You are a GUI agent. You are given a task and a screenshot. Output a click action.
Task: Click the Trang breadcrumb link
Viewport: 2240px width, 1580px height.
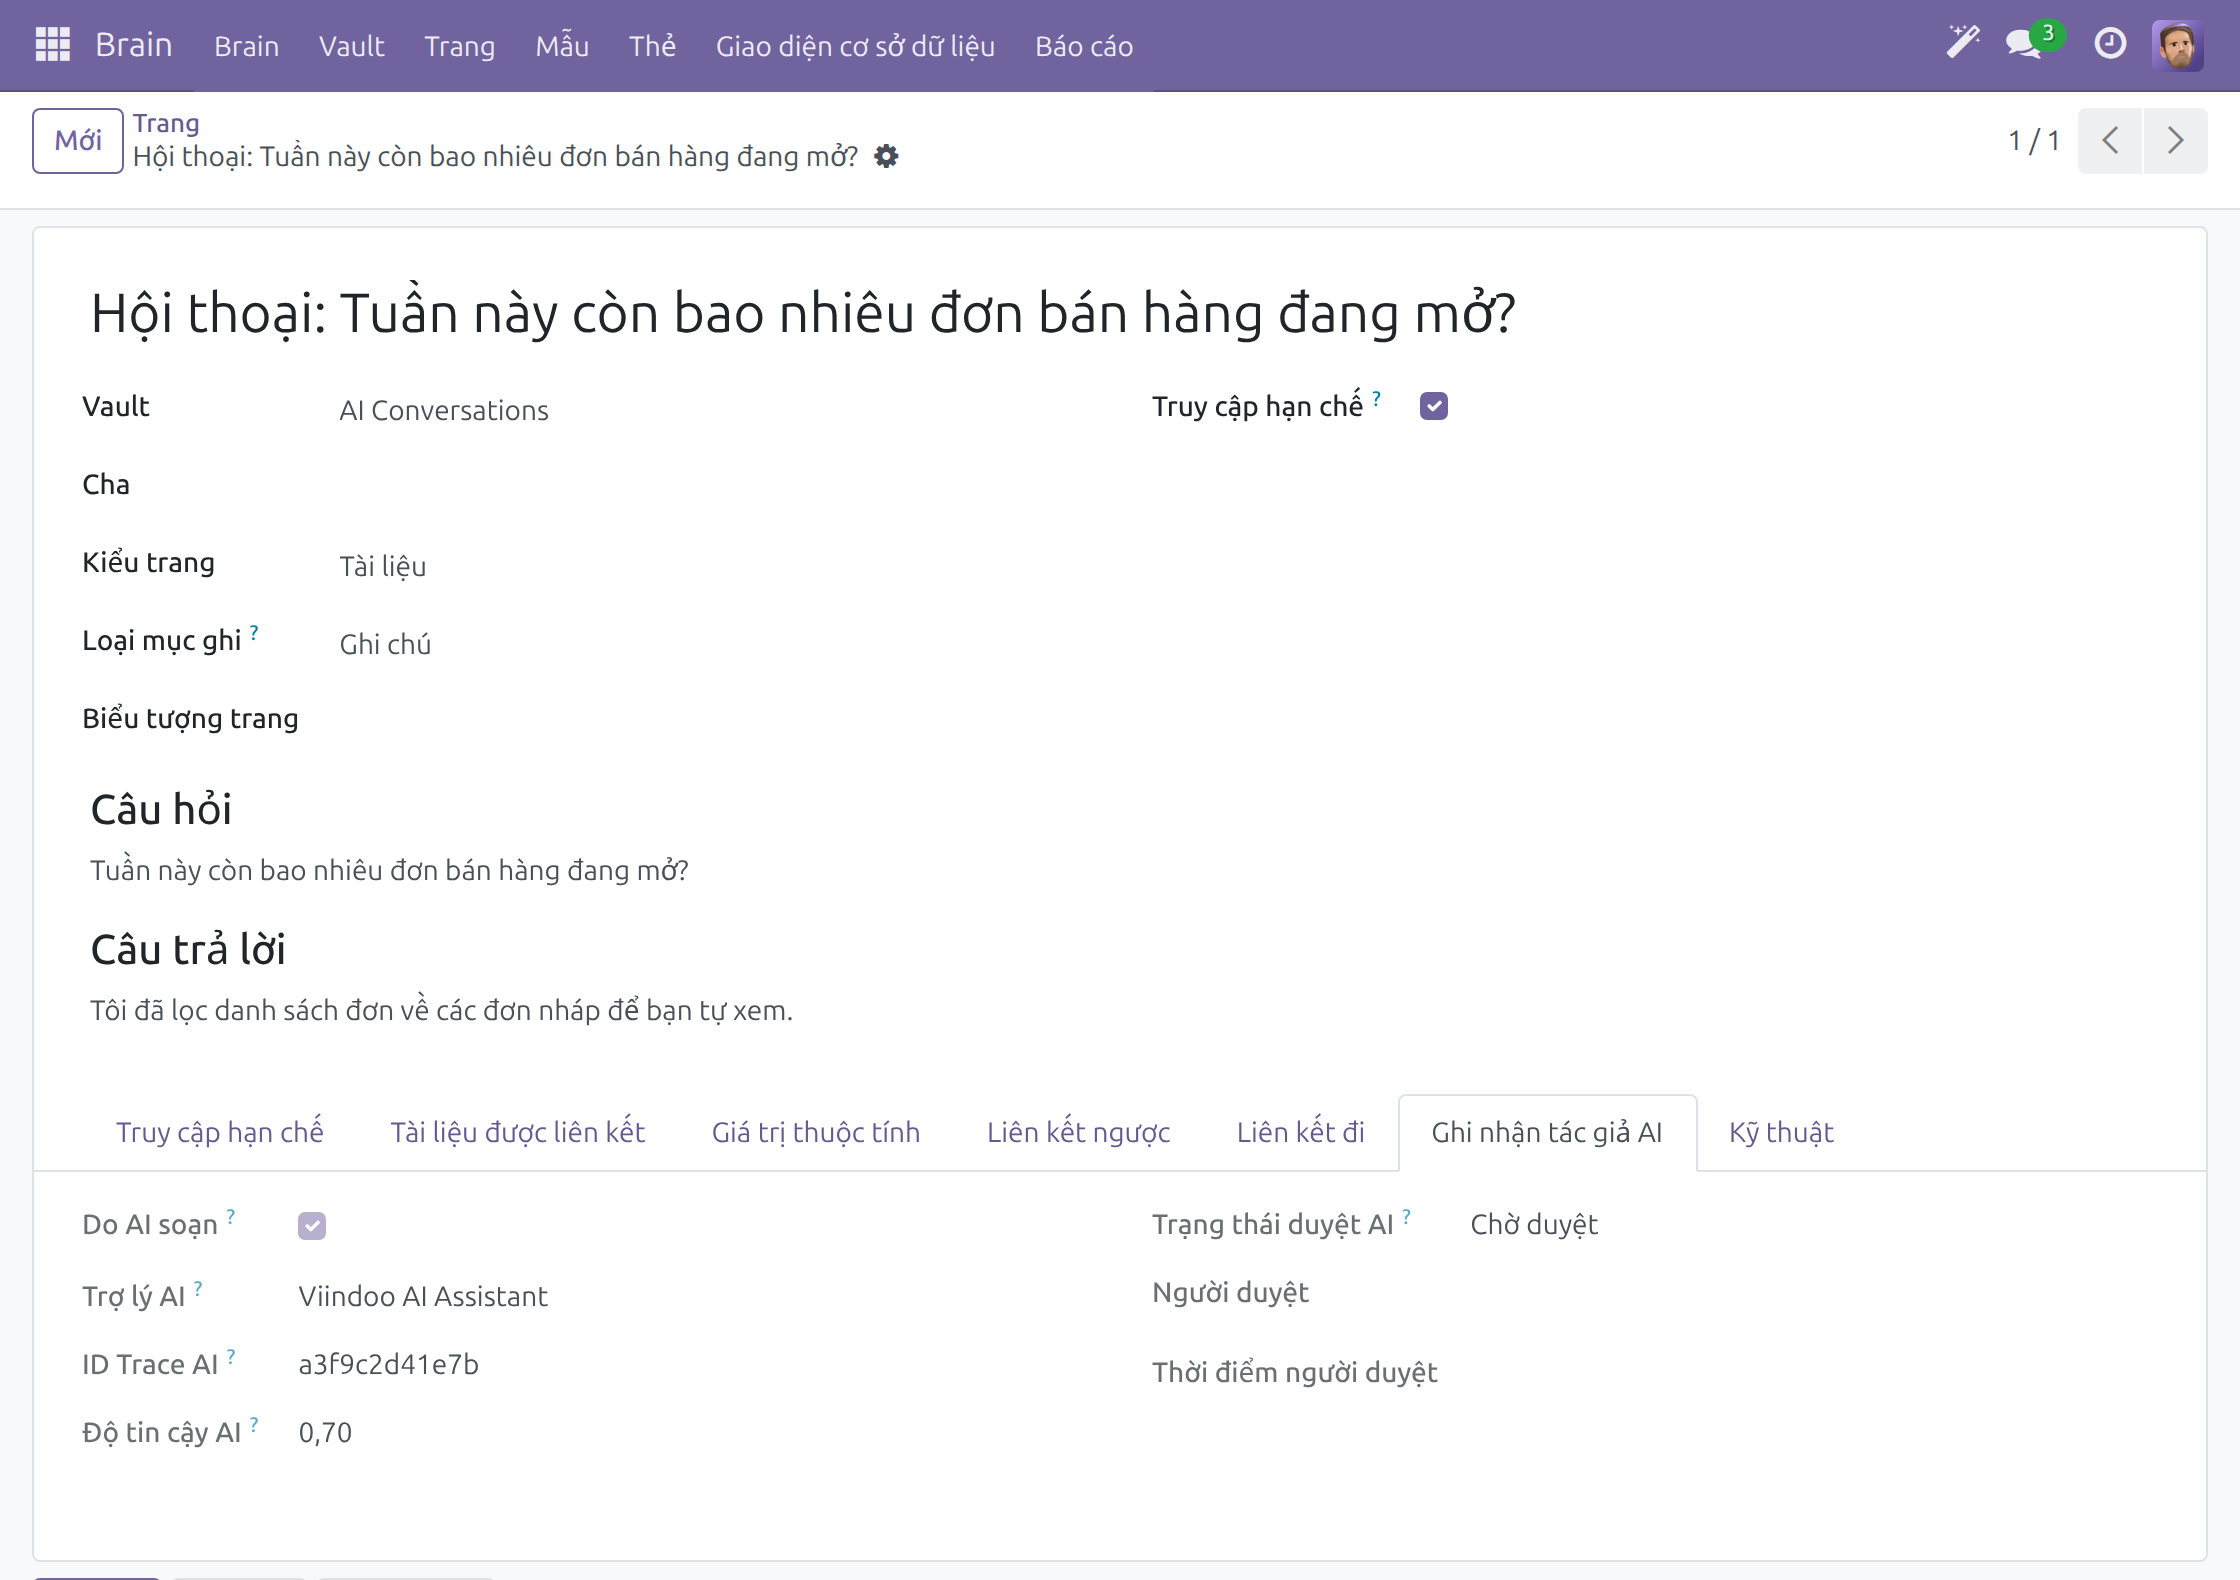click(166, 123)
